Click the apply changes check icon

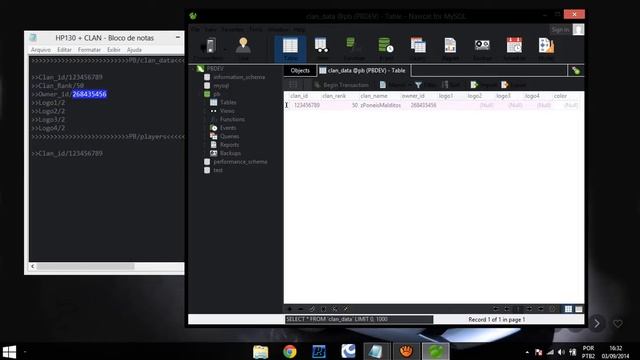pos(312,309)
